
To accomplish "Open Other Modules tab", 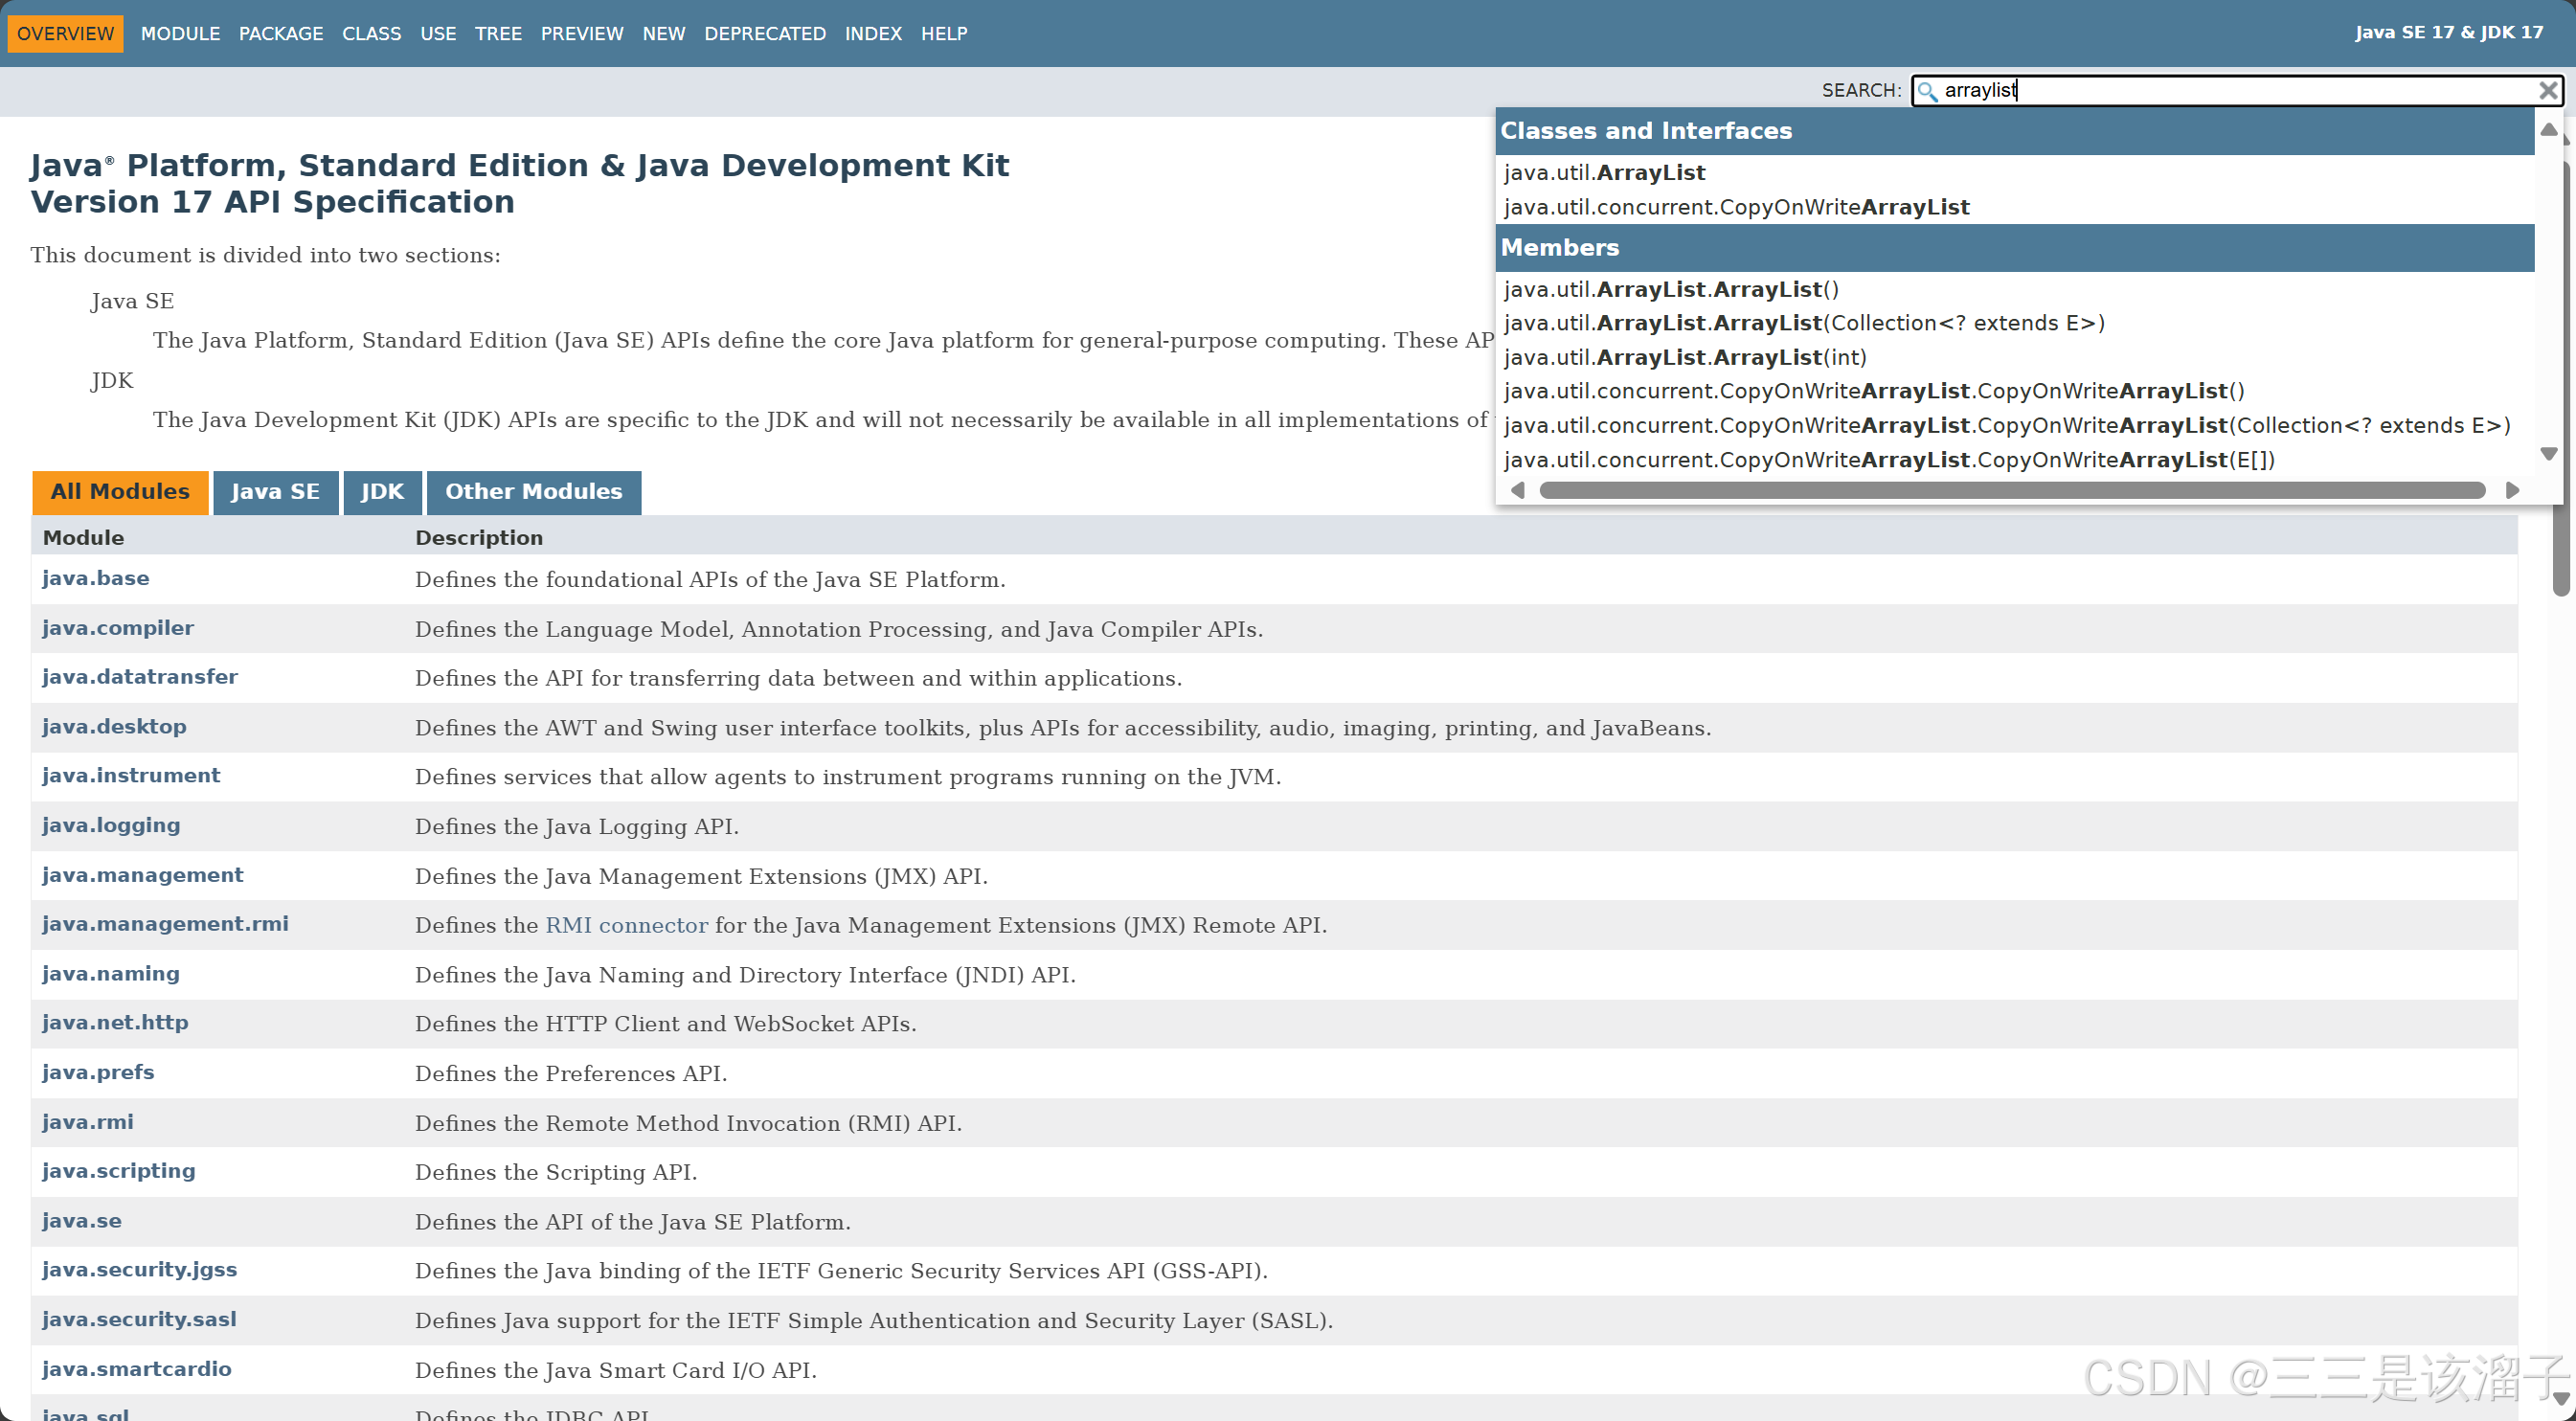I will tap(533, 492).
